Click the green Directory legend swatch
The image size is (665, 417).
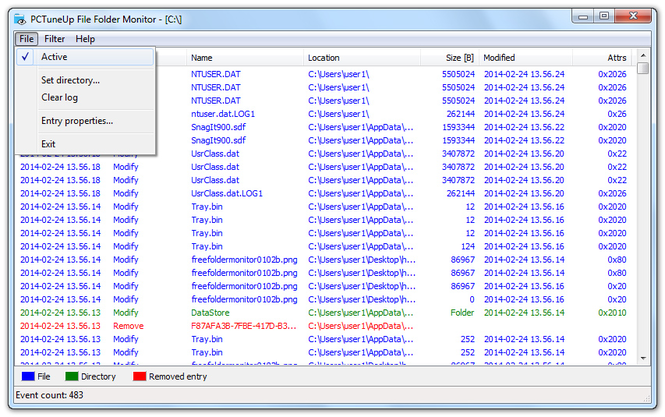(72, 377)
